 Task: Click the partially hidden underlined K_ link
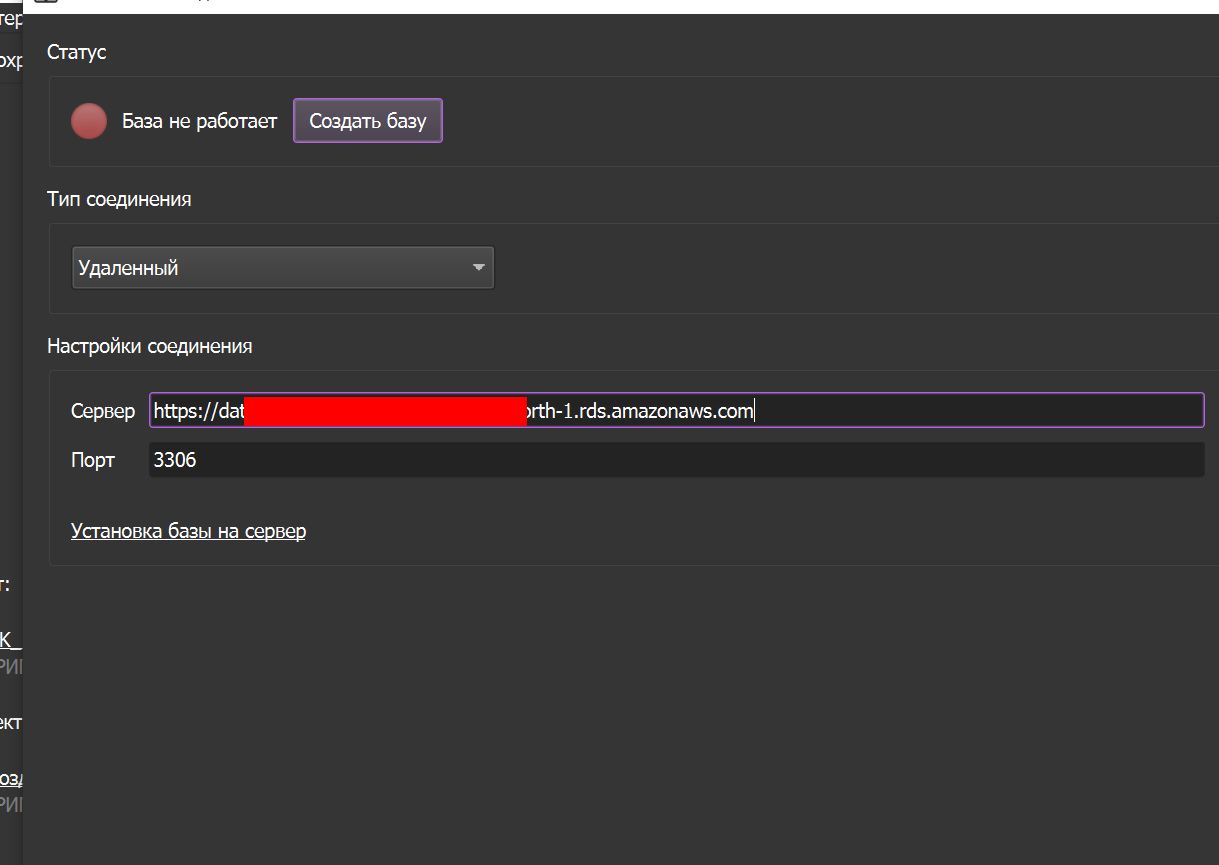click(x=9, y=640)
